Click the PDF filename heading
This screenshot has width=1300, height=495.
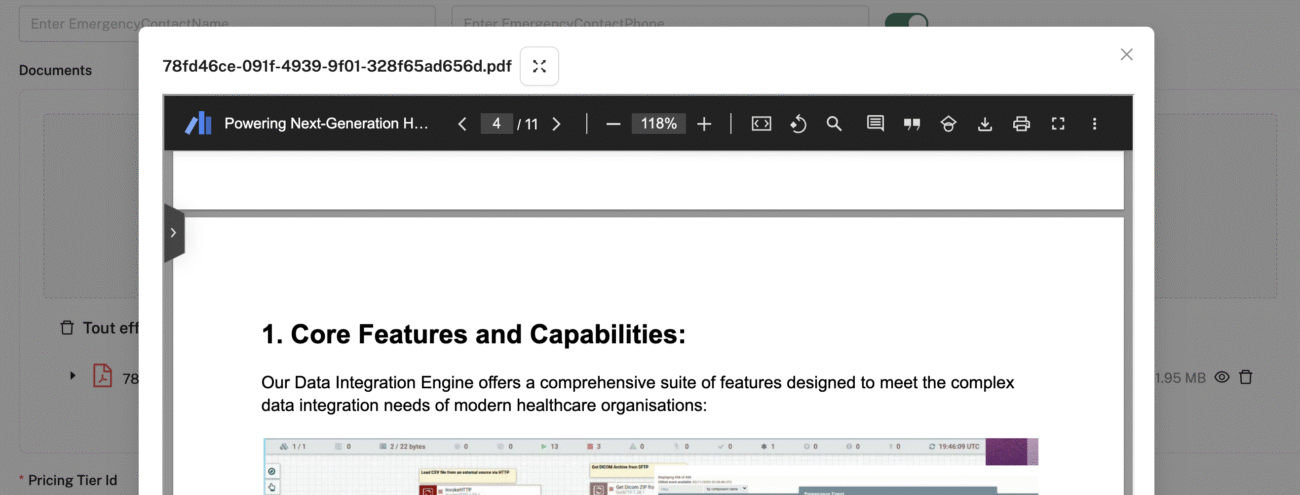coord(337,66)
